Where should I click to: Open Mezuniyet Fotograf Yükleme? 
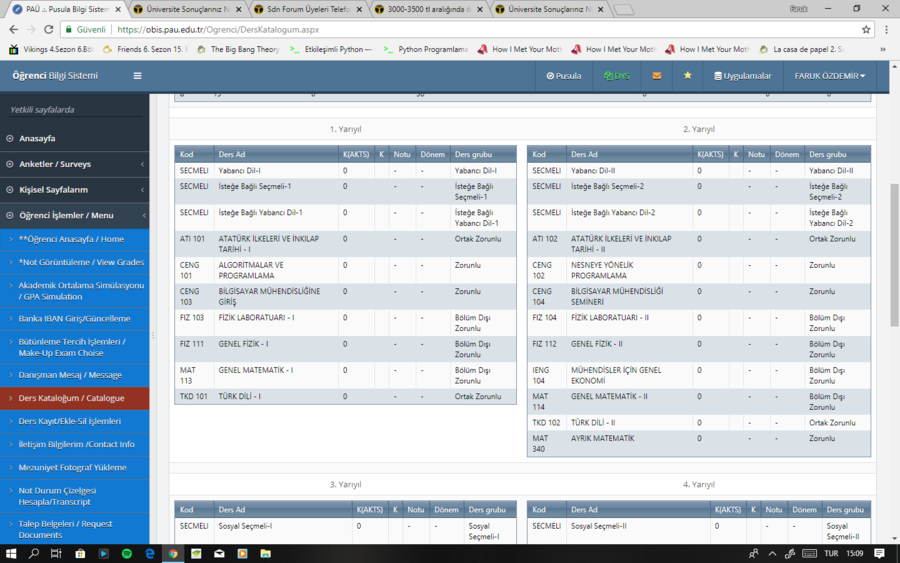[x=75, y=467]
